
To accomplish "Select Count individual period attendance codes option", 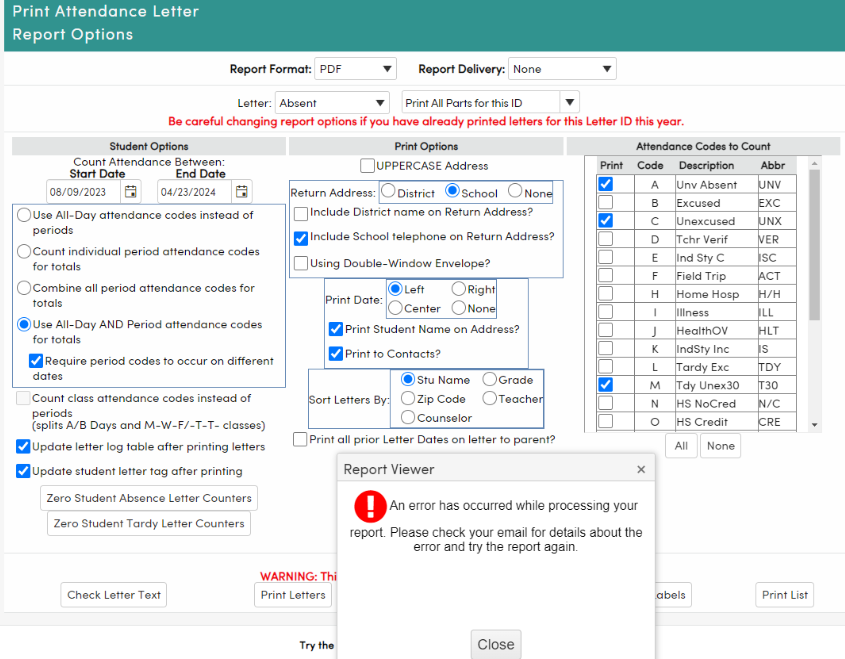I will [x=24, y=252].
